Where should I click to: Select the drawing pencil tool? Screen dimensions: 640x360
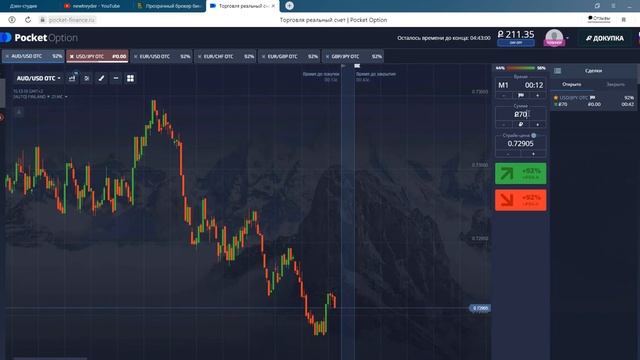101,78
